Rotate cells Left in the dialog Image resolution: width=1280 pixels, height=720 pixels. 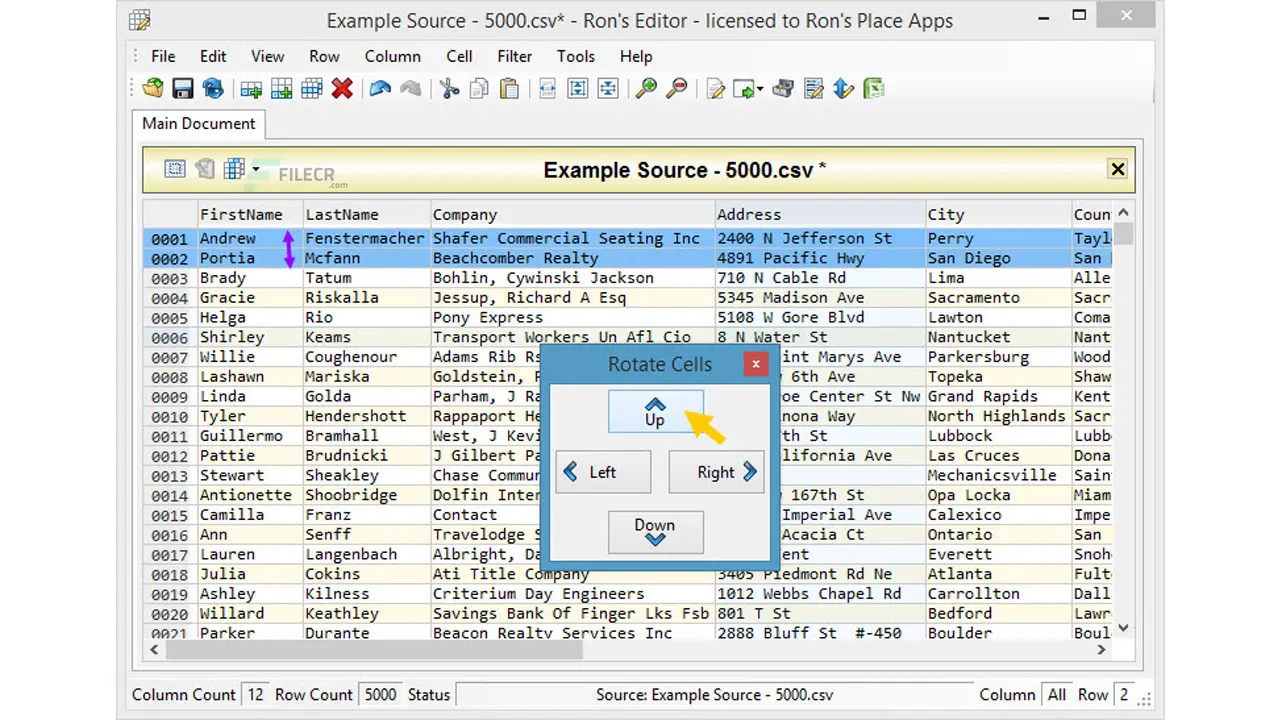pyautogui.click(x=603, y=472)
